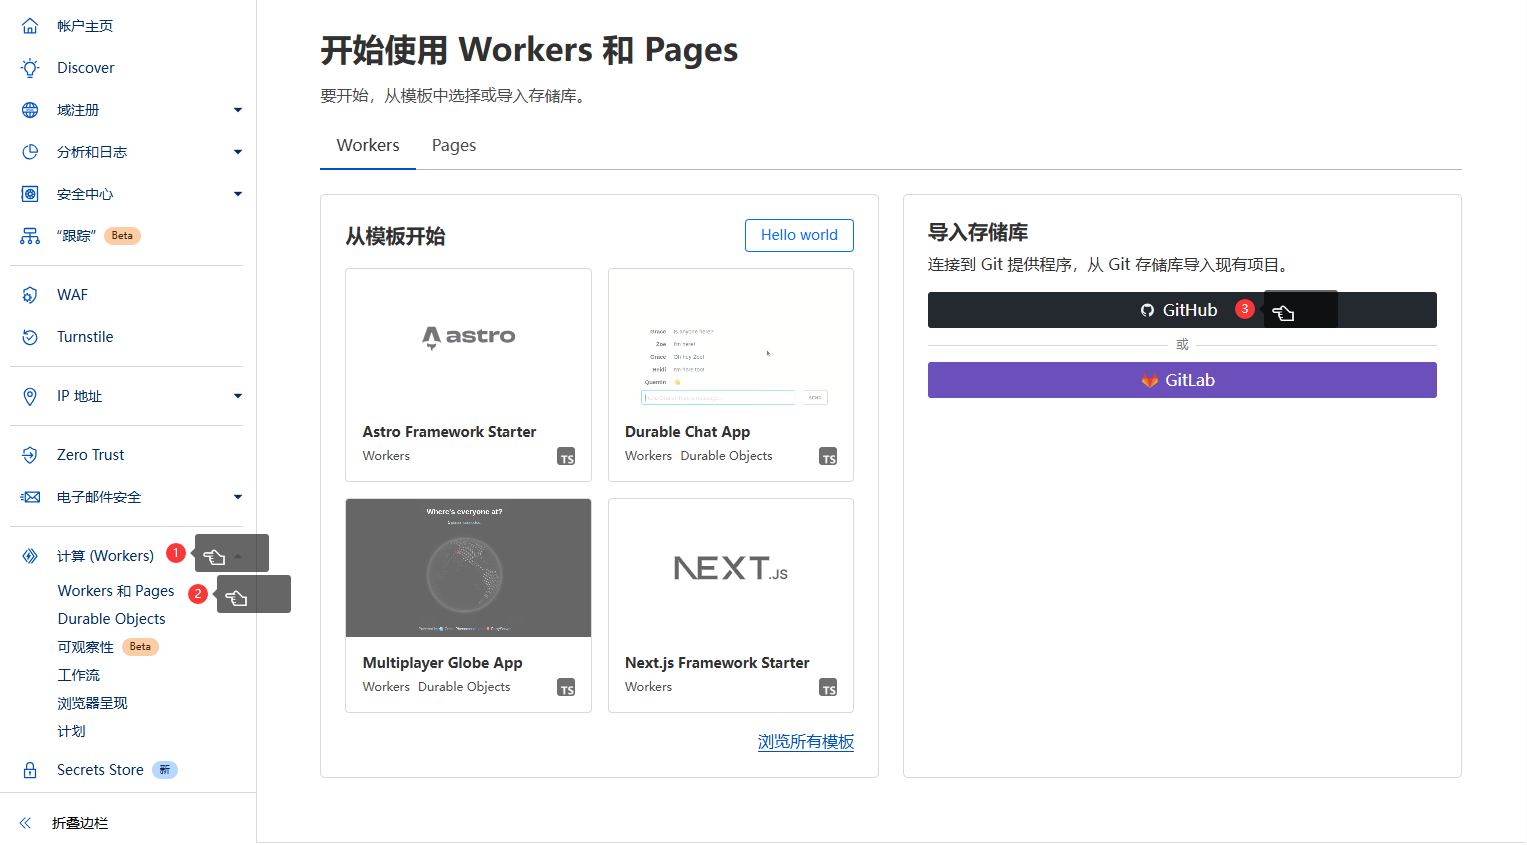Click the Hello world button
1527x845 pixels.
(798, 235)
